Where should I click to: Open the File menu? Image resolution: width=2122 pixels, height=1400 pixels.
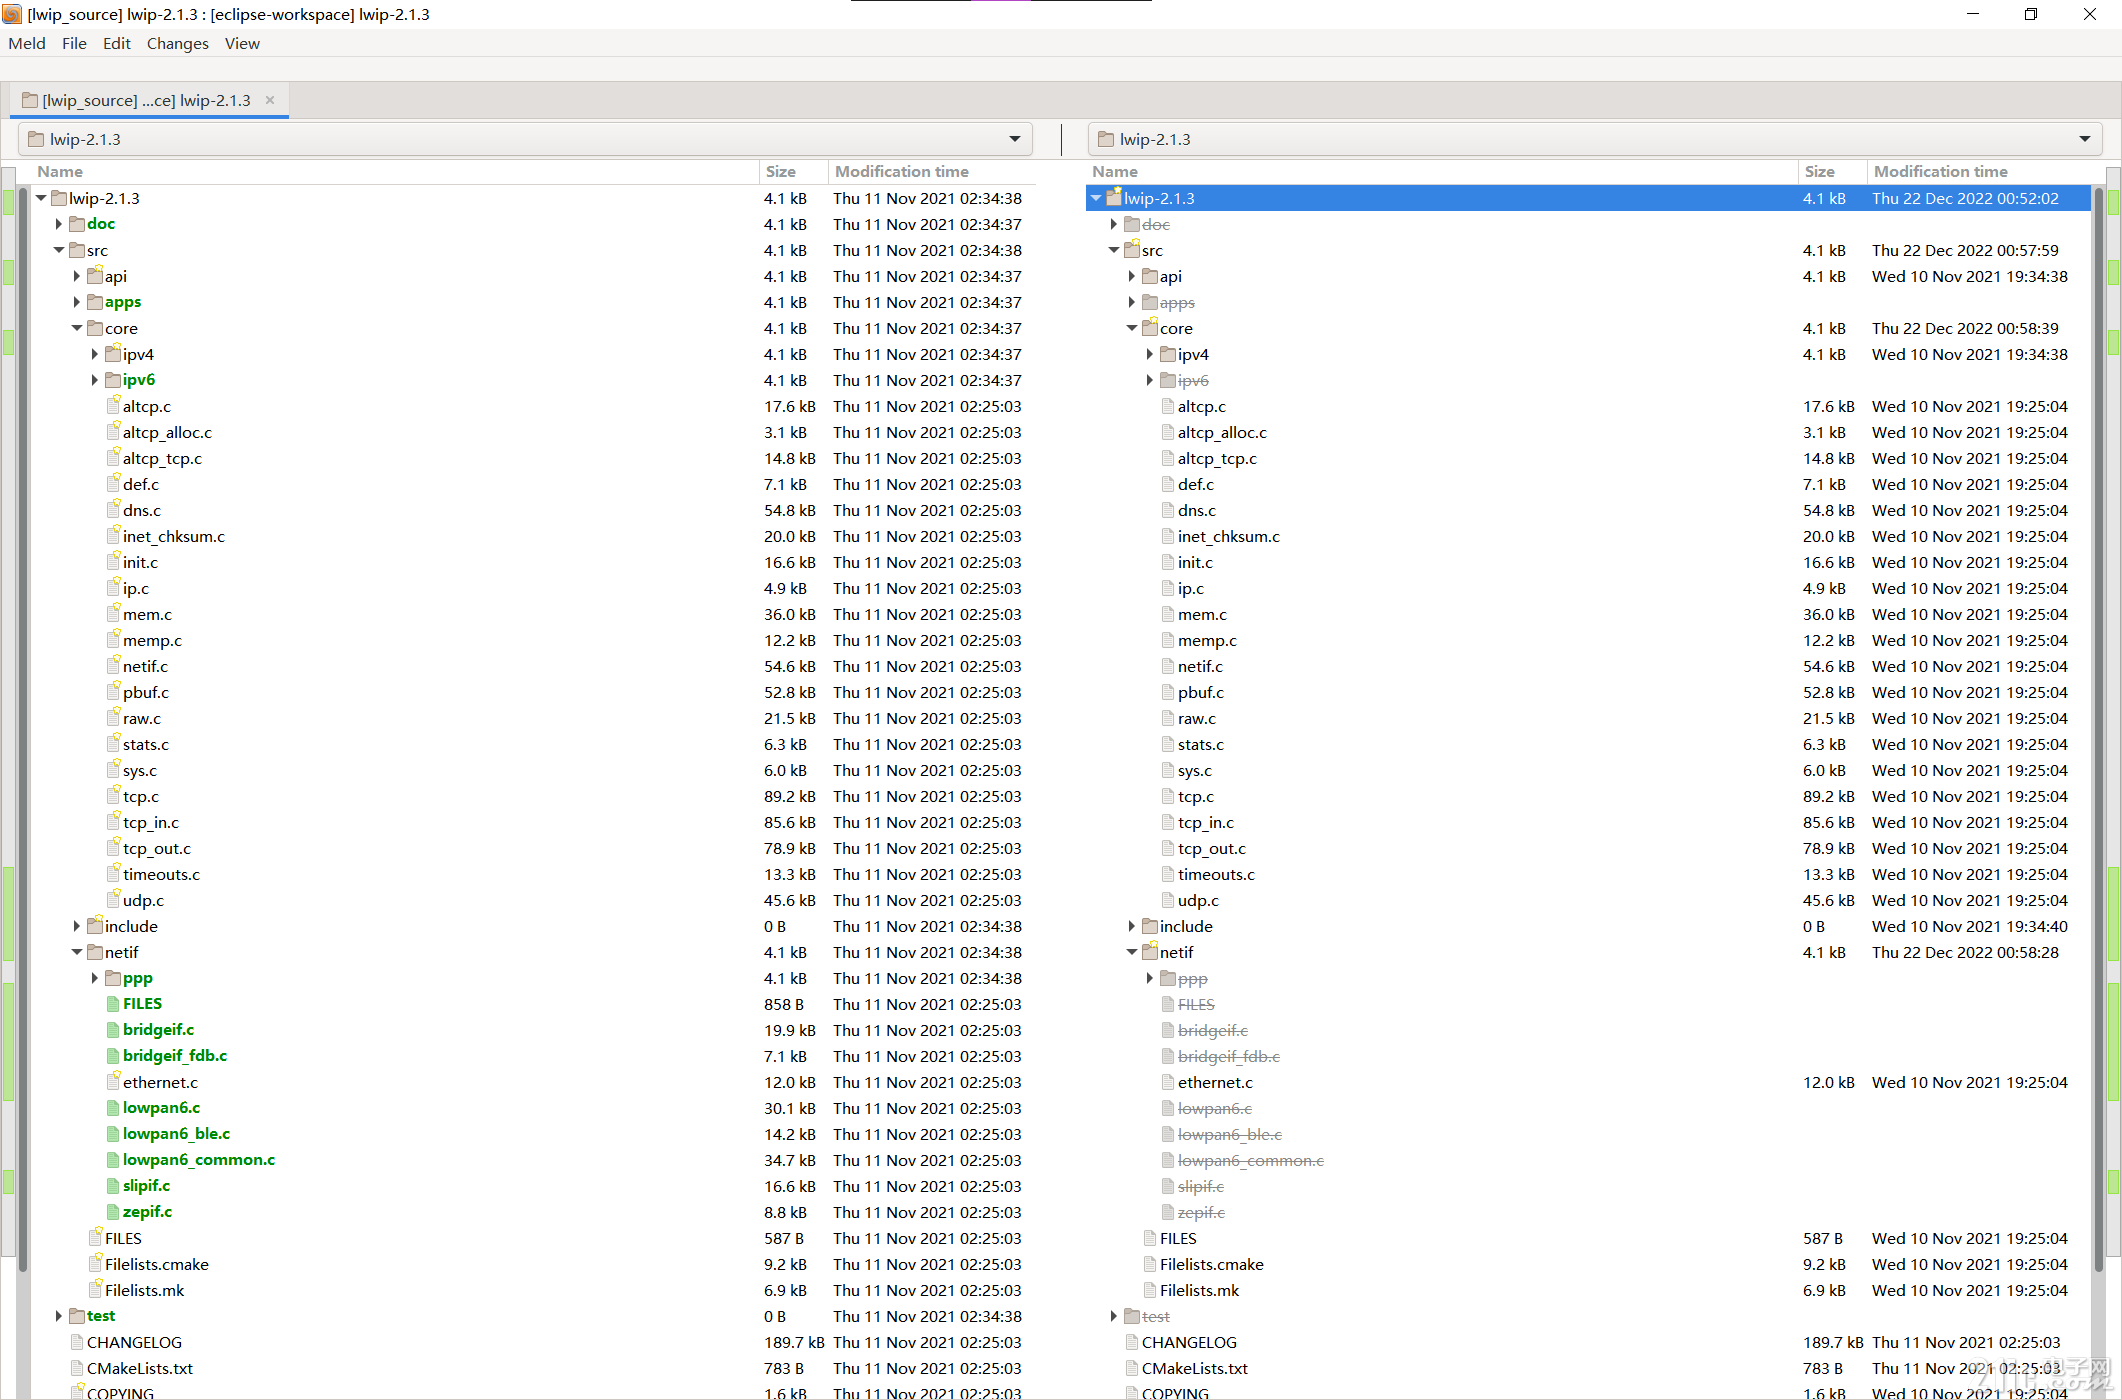click(x=74, y=43)
